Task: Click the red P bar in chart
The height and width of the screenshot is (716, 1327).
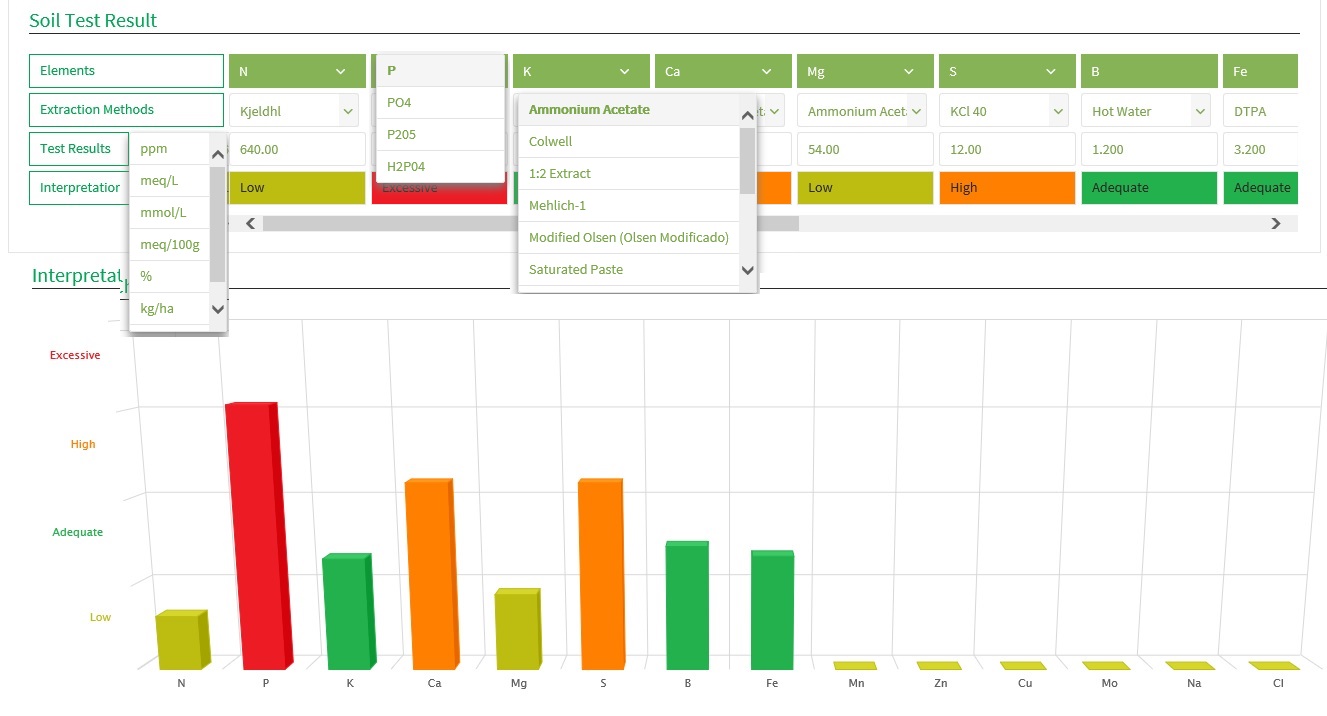Action: pyautogui.click(x=258, y=536)
